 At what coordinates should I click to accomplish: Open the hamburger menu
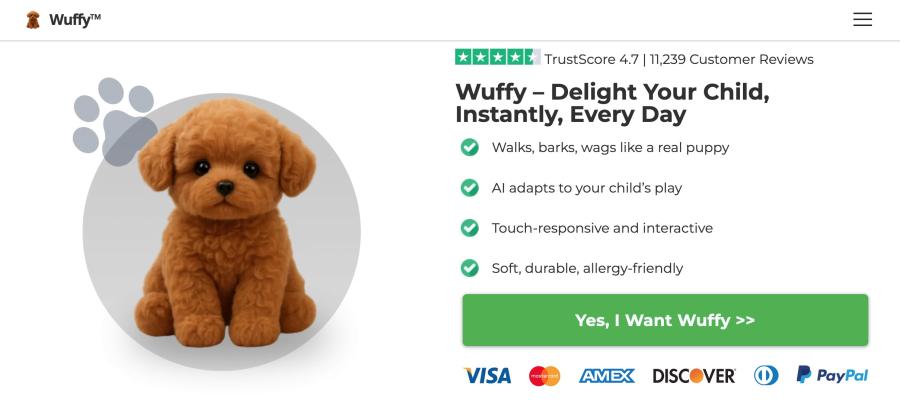click(x=862, y=19)
